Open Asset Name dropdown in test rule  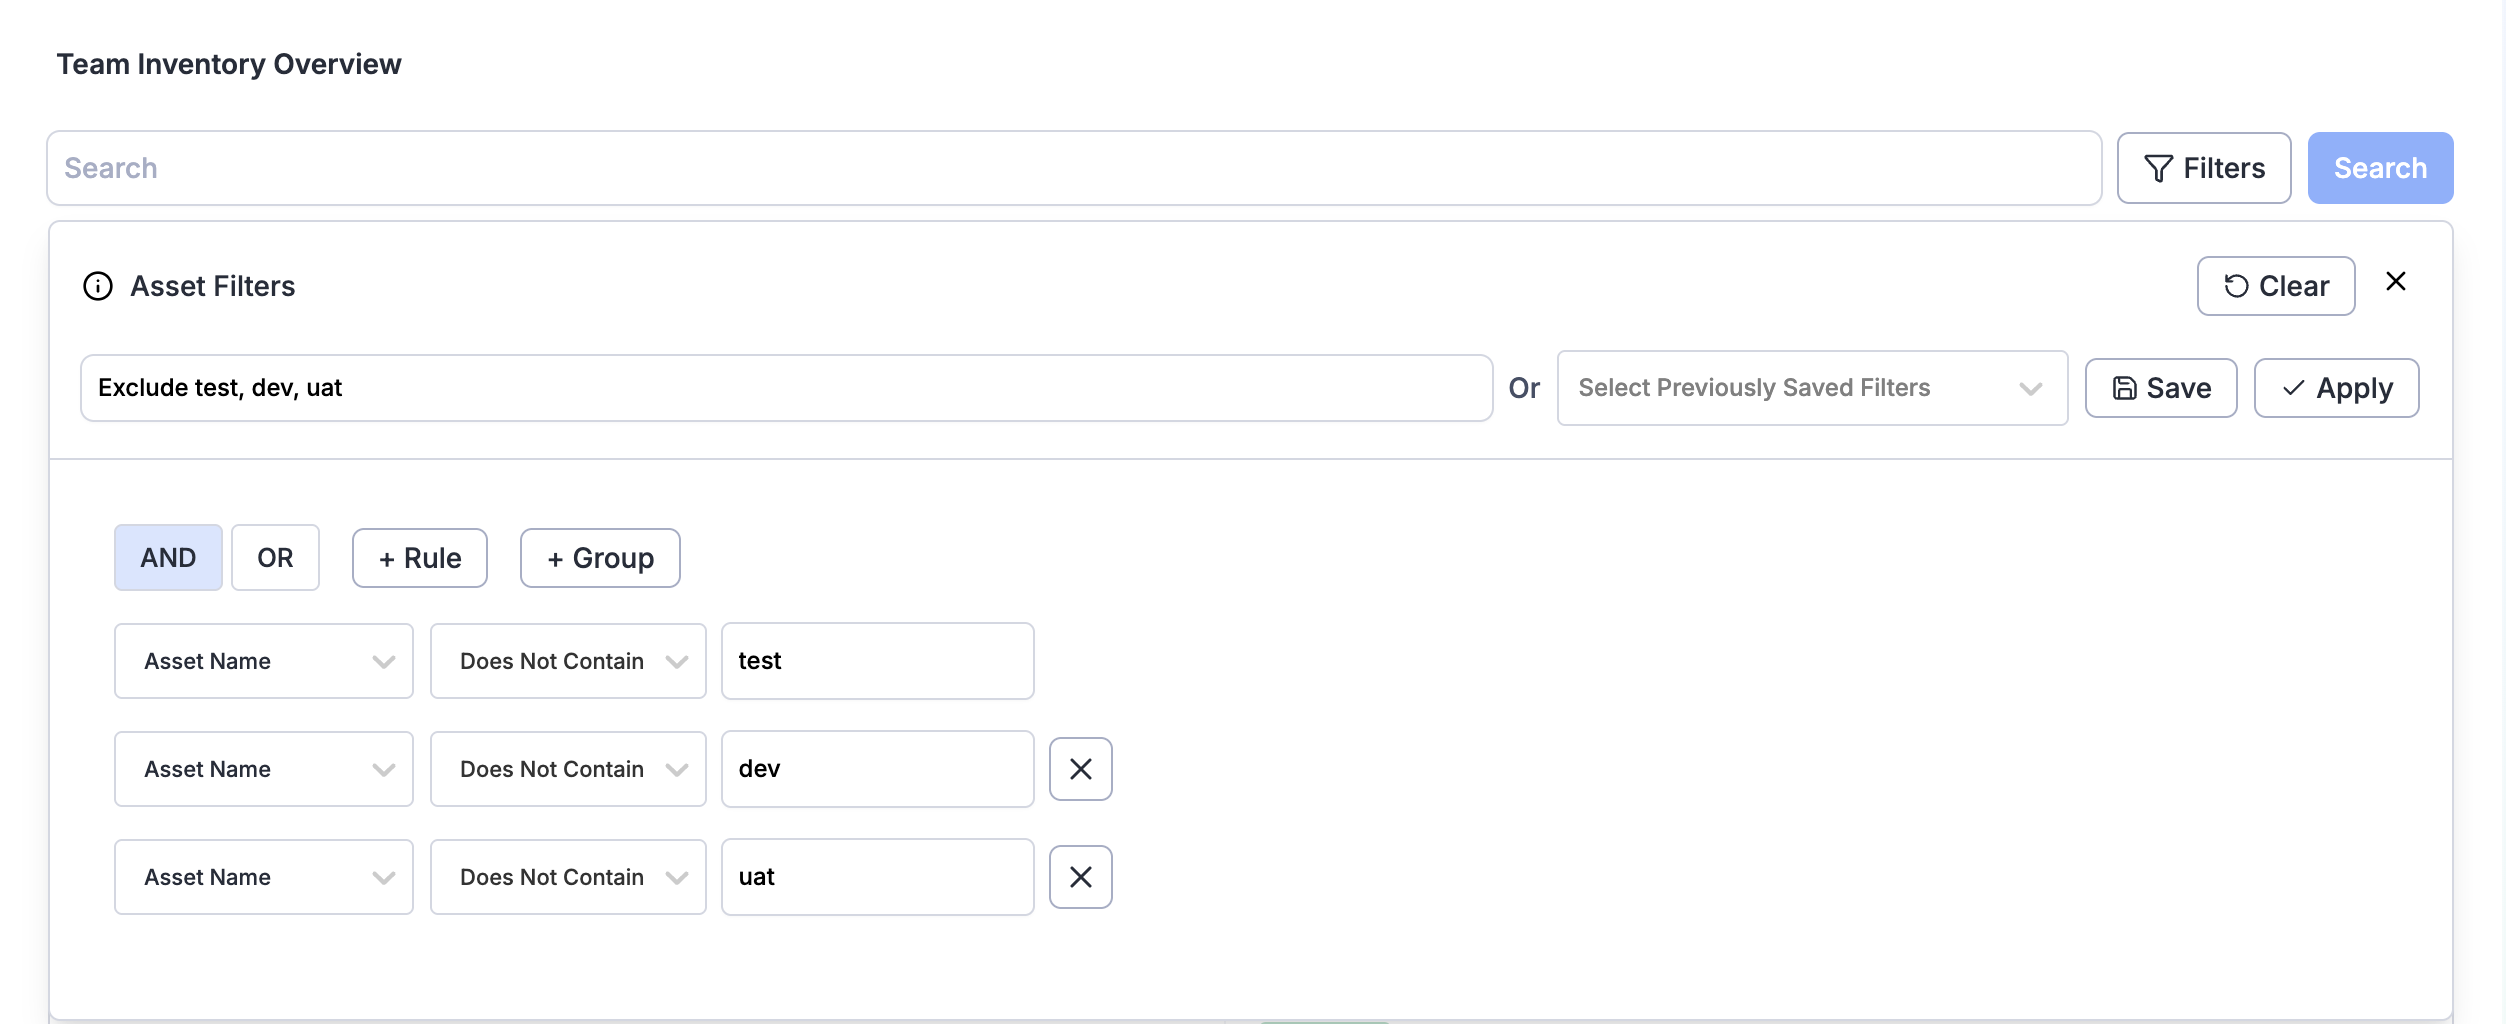pos(264,661)
